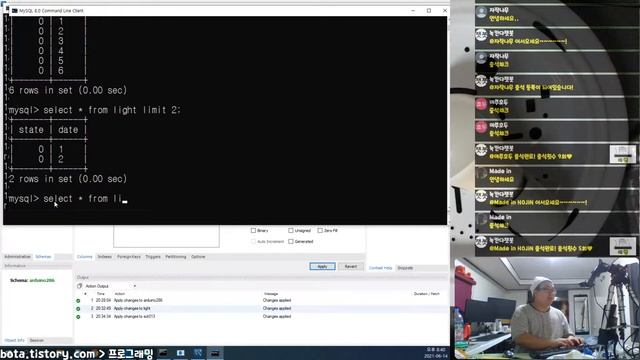Select the third "Apply changes to" output row
640x360 pixels.
click(261, 317)
